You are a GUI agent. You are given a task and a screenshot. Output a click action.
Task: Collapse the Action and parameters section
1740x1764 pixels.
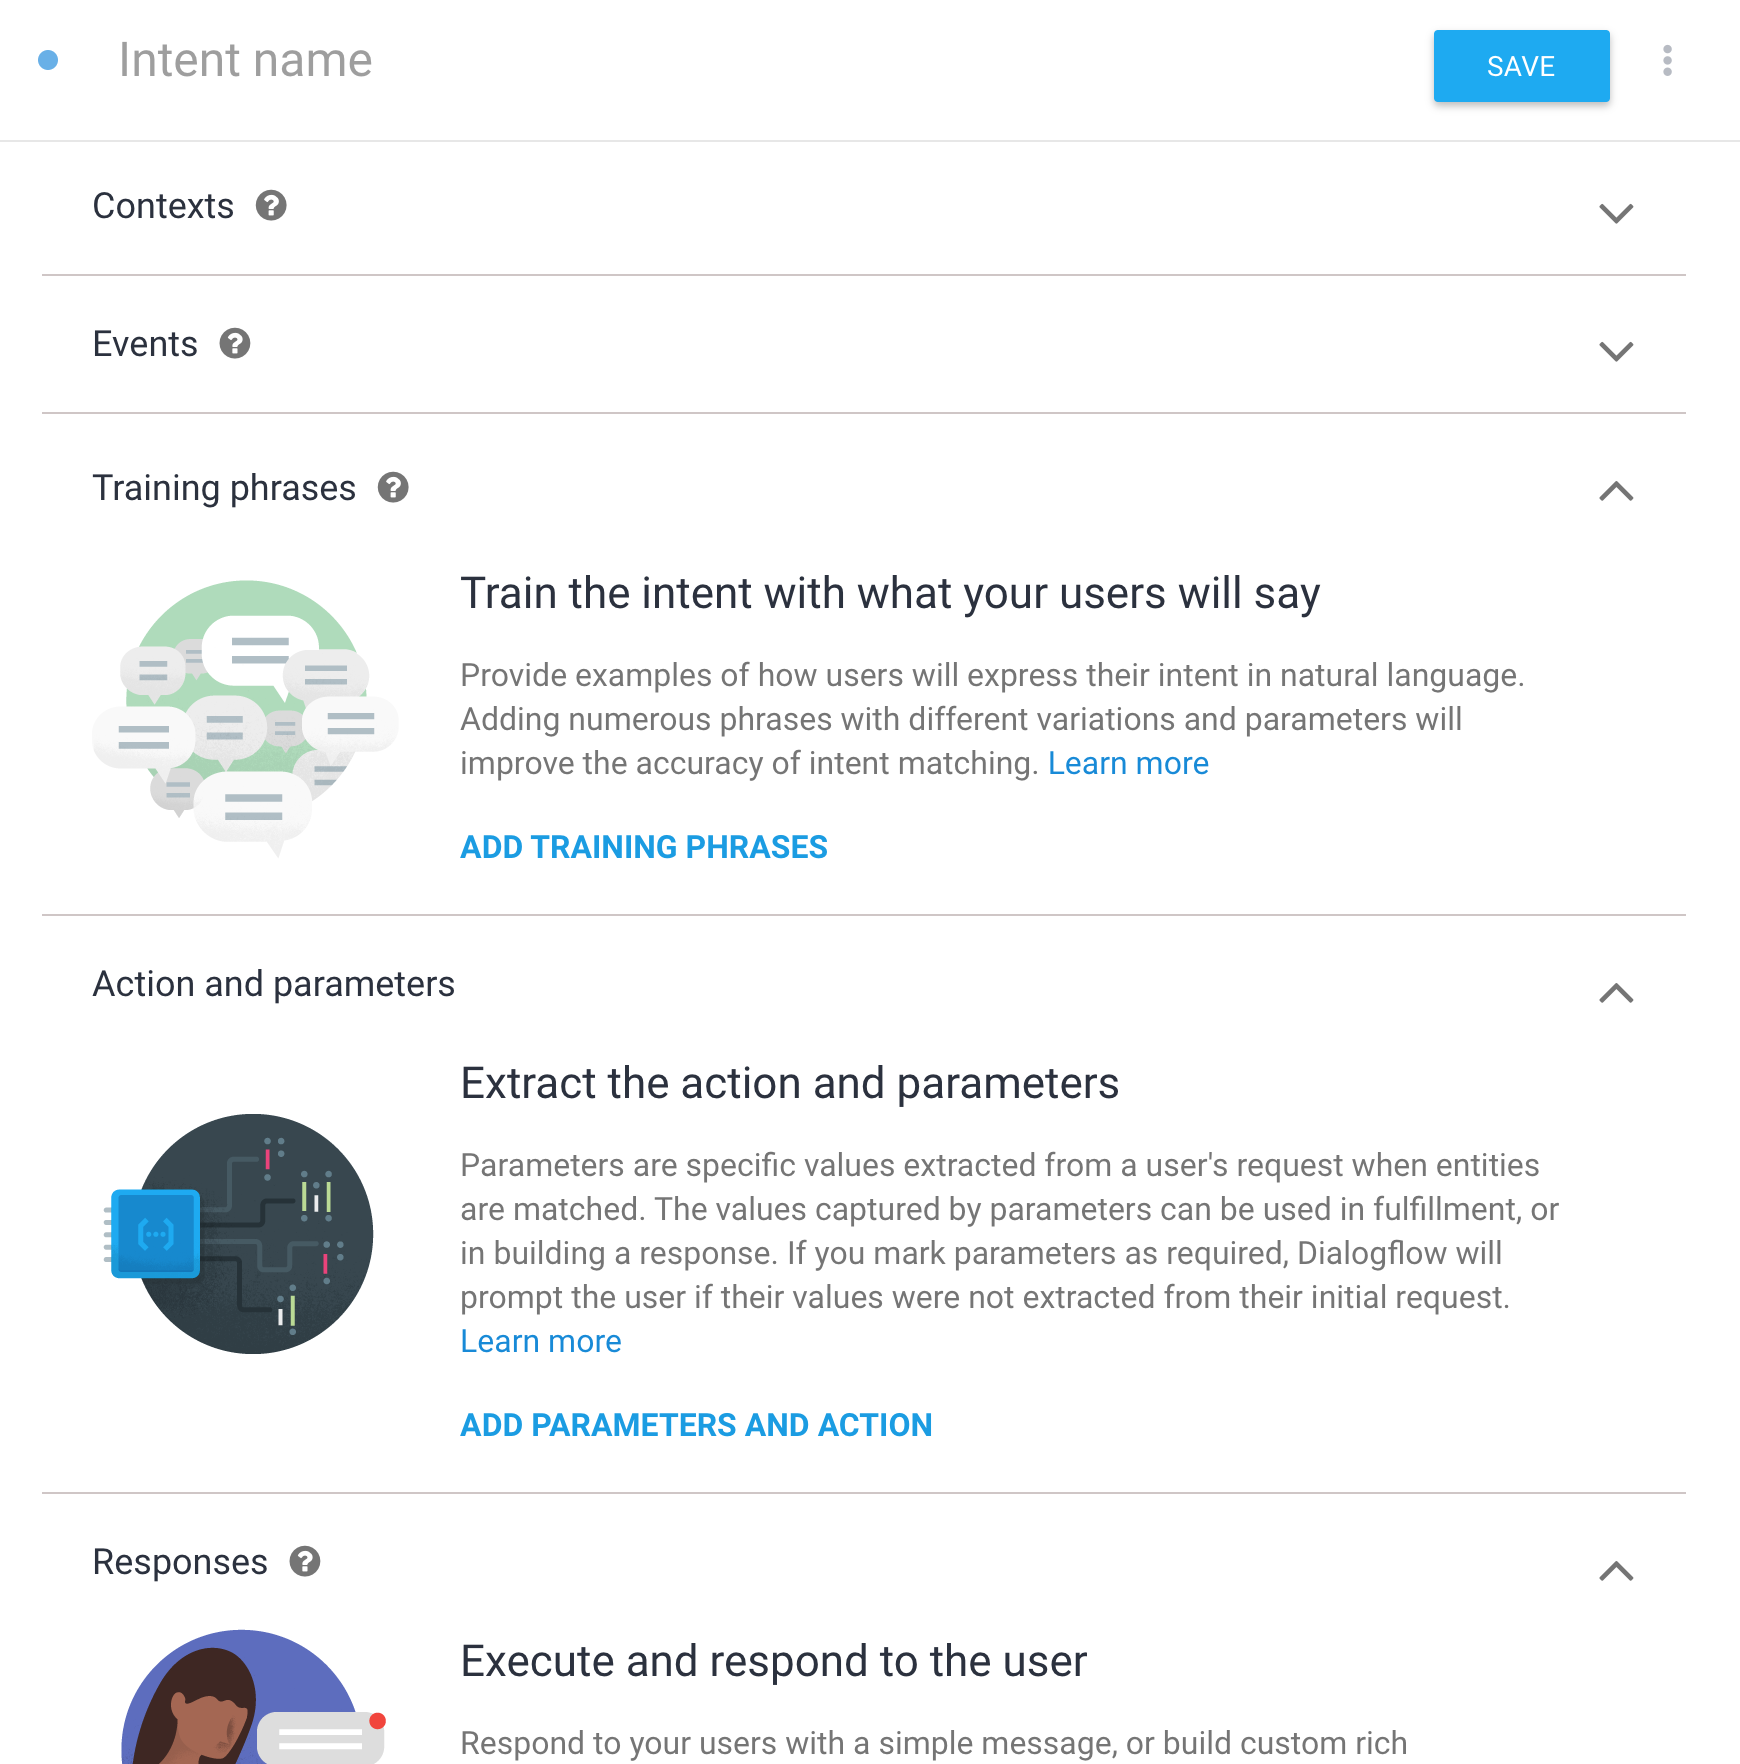(x=1616, y=993)
